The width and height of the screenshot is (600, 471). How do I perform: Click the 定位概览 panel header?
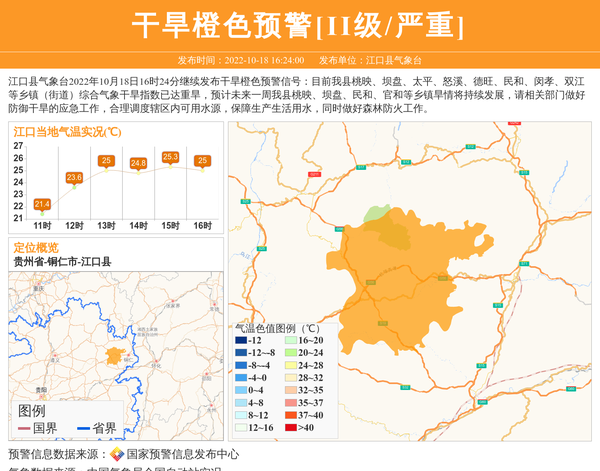point(36,248)
